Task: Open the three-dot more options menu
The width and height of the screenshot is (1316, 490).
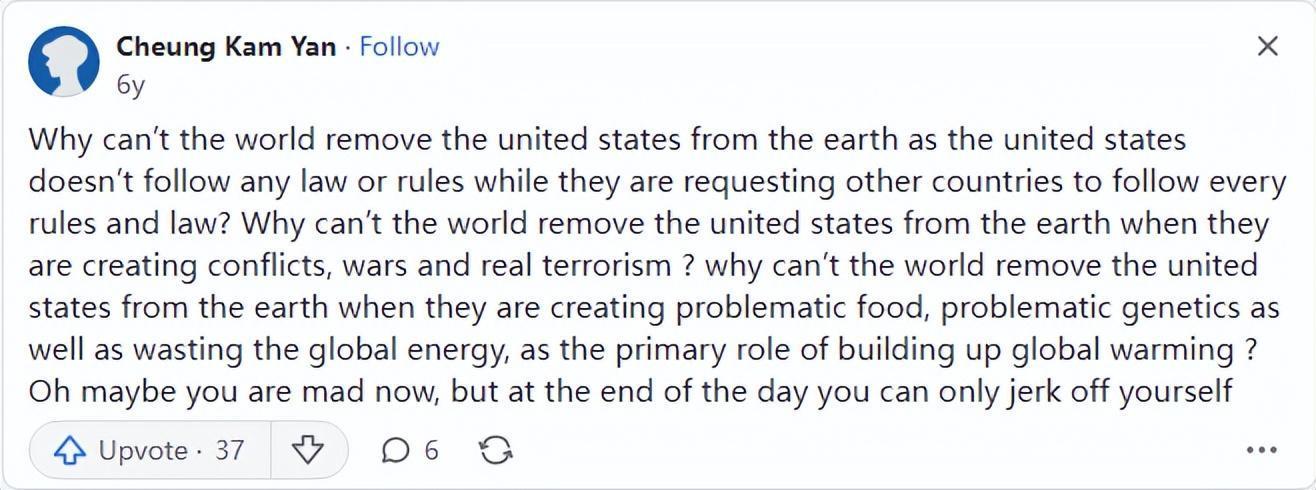Action: point(1261,451)
